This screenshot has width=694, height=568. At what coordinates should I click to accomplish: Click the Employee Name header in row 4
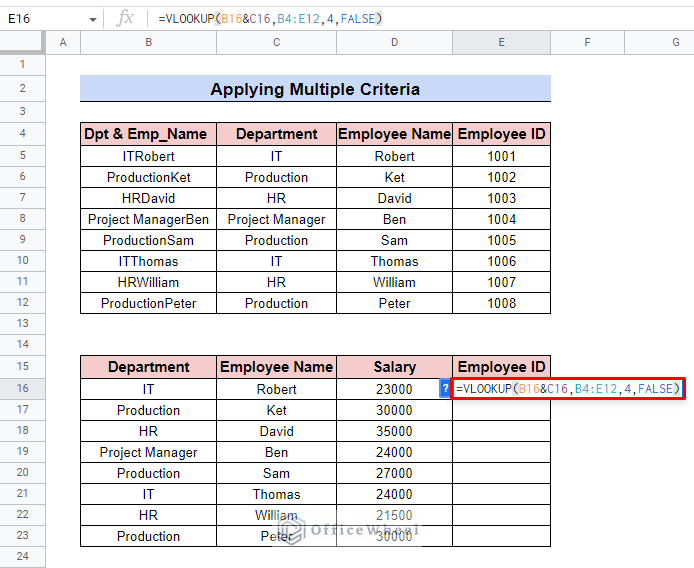[x=394, y=134]
